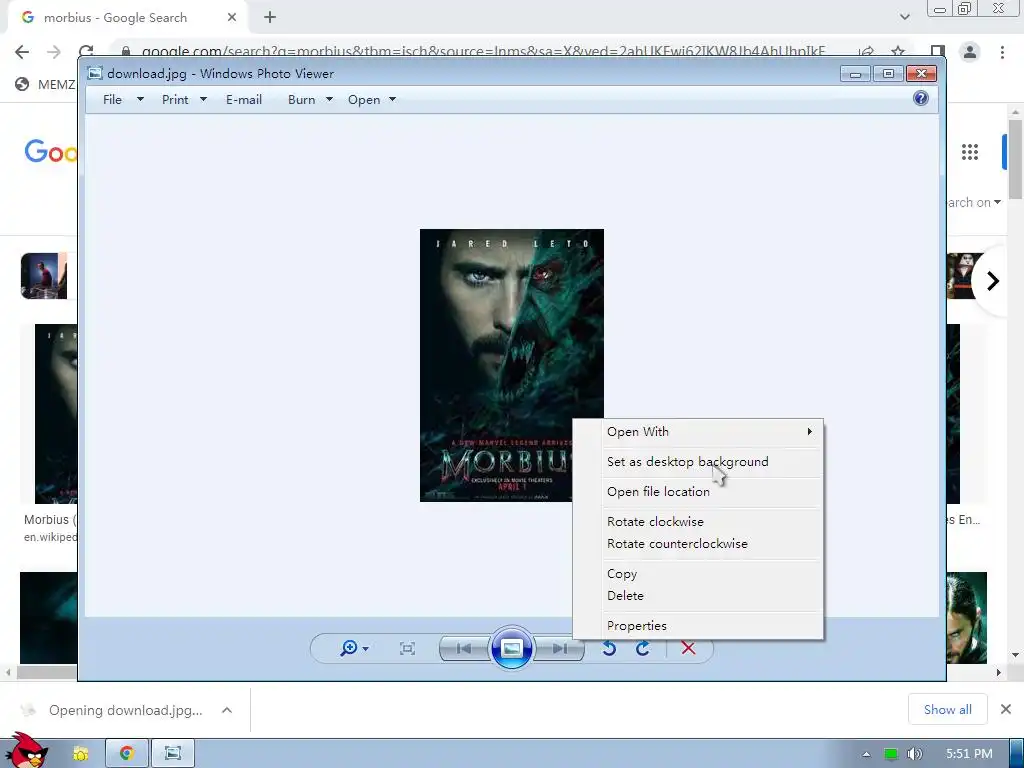Viewport: 1024px width, 768px height.
Task: Reload the page in Chrome
Action: (x=86, y=51)
